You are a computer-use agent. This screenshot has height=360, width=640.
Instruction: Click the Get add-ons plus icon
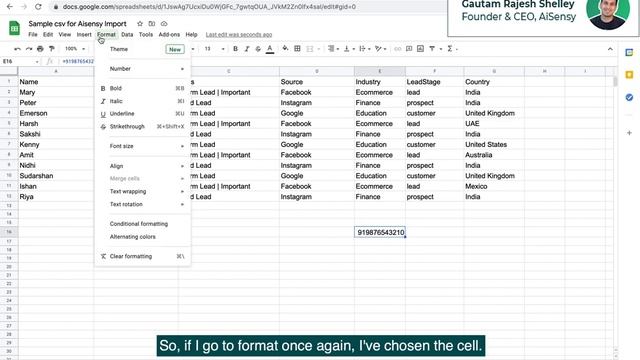[x=629, y=133]
